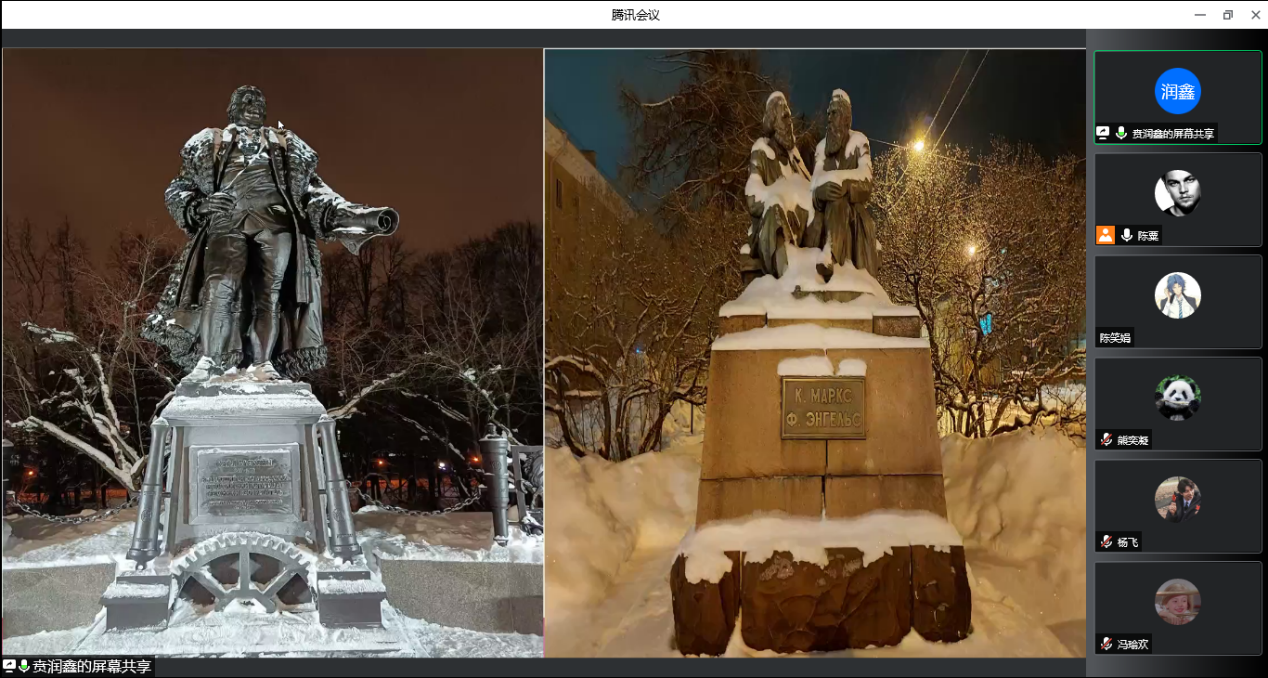
Task: Click the muted microphone icon beside 熊奕凝
Action: click(1107, 439)
